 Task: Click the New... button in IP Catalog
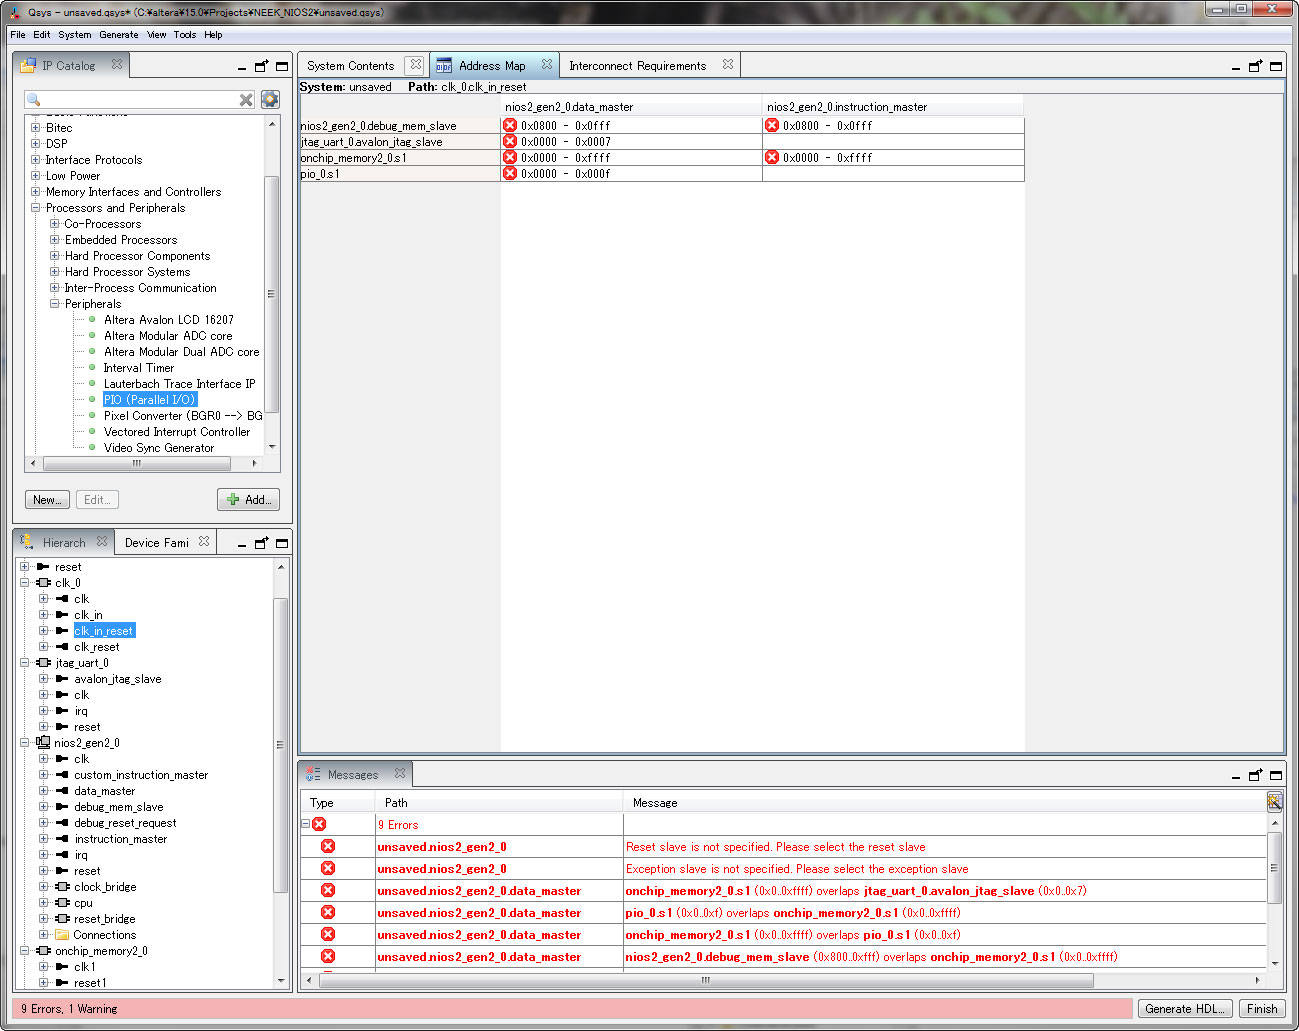[x=47, y=500]
